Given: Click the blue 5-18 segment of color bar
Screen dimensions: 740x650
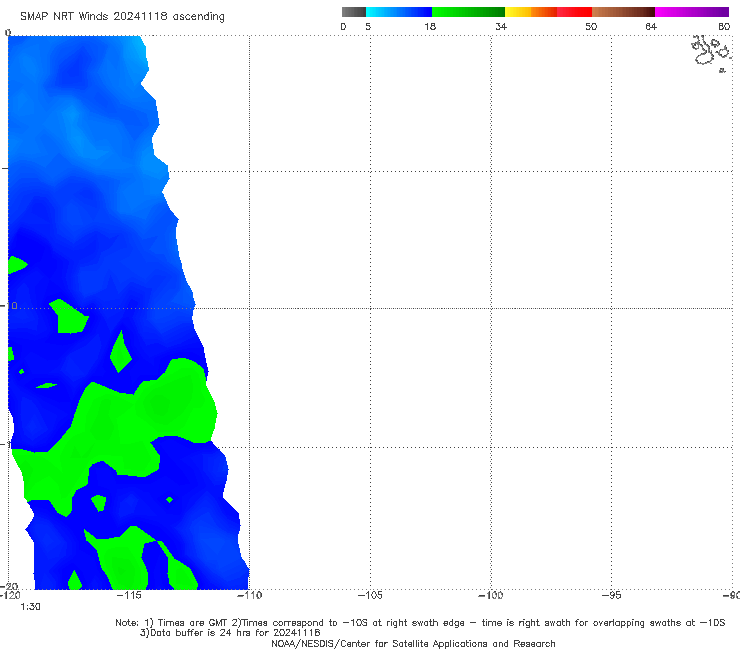Looking at the screenshot, I should pos(399,12).
